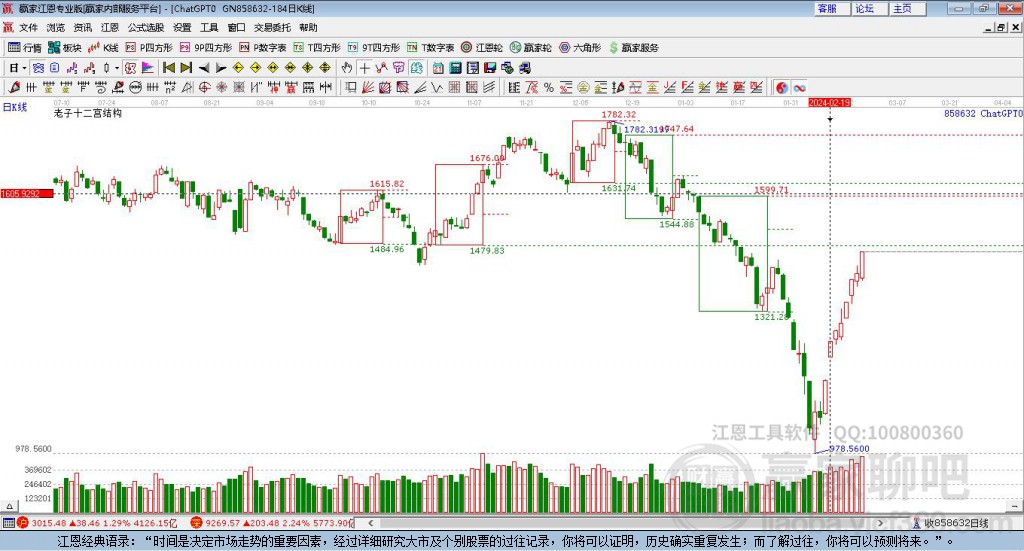The height and width of the screenshot is (551, 1024).
Task: Toggle the first blue overlay icon after 日
Action: 38,68
